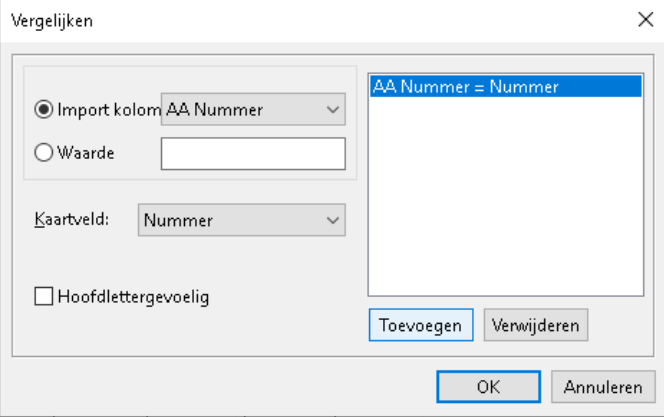The width and height of the screenshot is (664, 417).
Task: Close the Vergelijken dialog with X
Action: click(x=643, y=18)
